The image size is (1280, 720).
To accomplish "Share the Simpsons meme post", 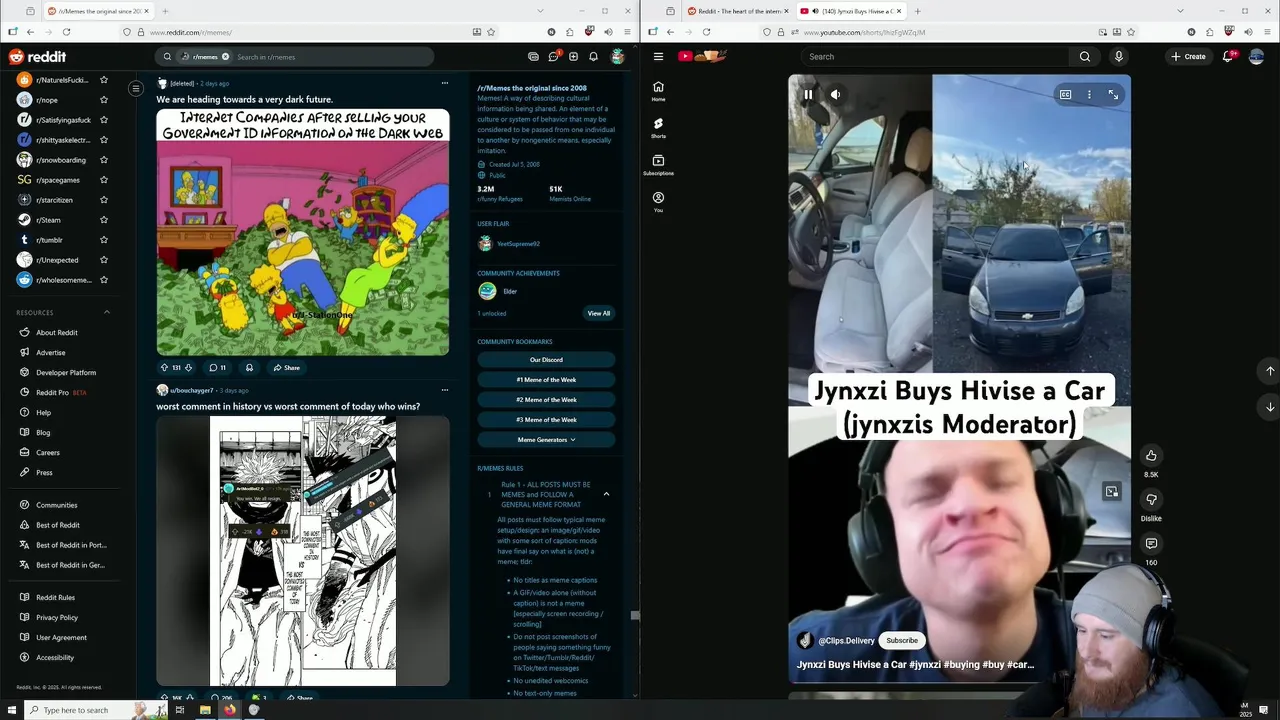I will [287, 367].
